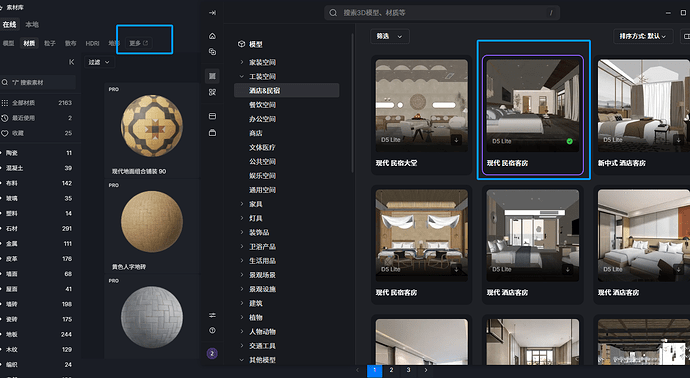690x378 pixels.
Task: Open the 现代 民宿大堂 model card
Action: coord(422,115)
